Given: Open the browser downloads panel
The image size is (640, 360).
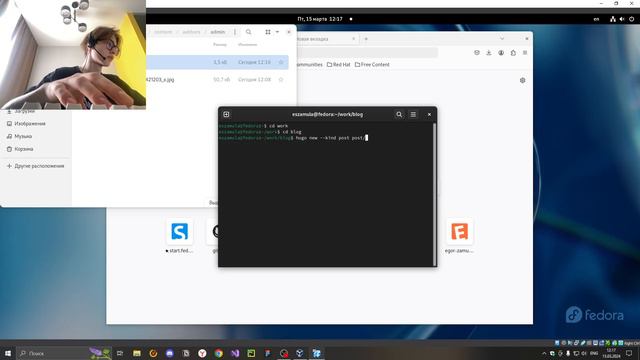Looking at the screenshot, I should (489, 53).
